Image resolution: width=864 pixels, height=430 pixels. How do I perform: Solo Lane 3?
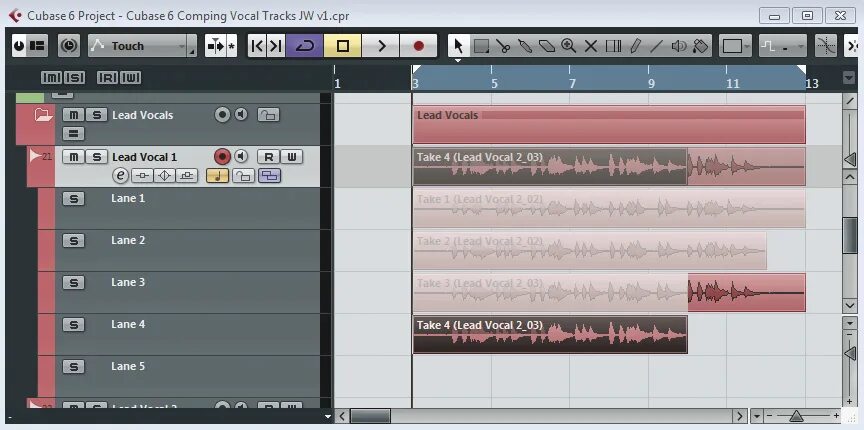click(x=73, y=283)
